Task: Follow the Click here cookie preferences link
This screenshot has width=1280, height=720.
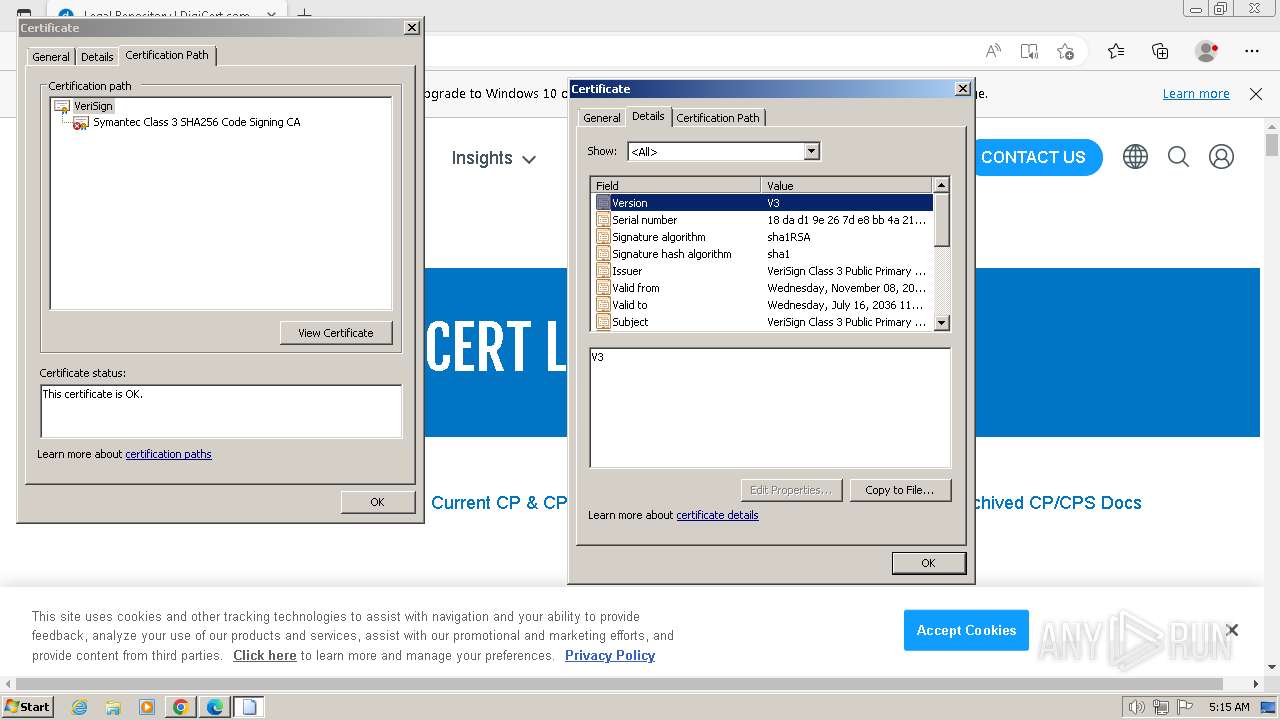Action: tap(265, 656)
